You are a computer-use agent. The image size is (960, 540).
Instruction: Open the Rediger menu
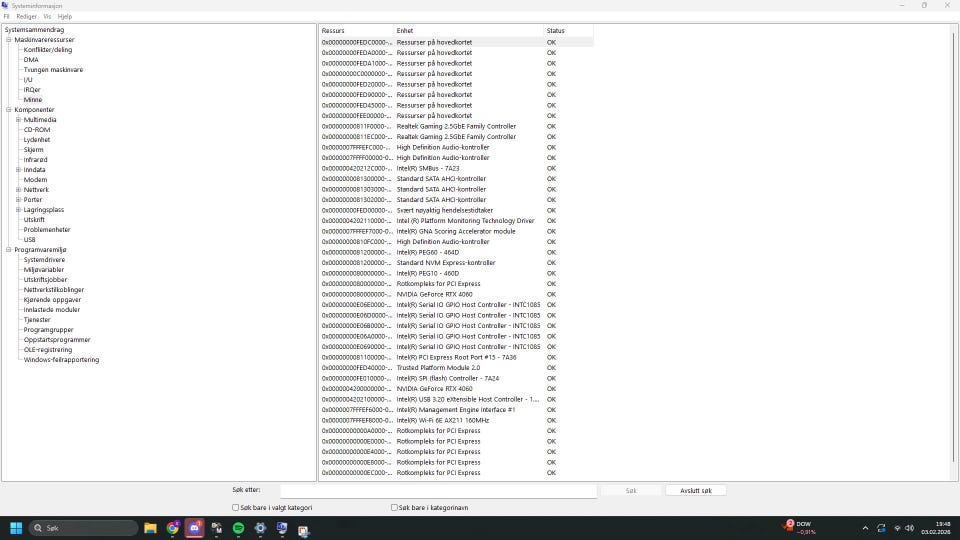tap(26, 17)
